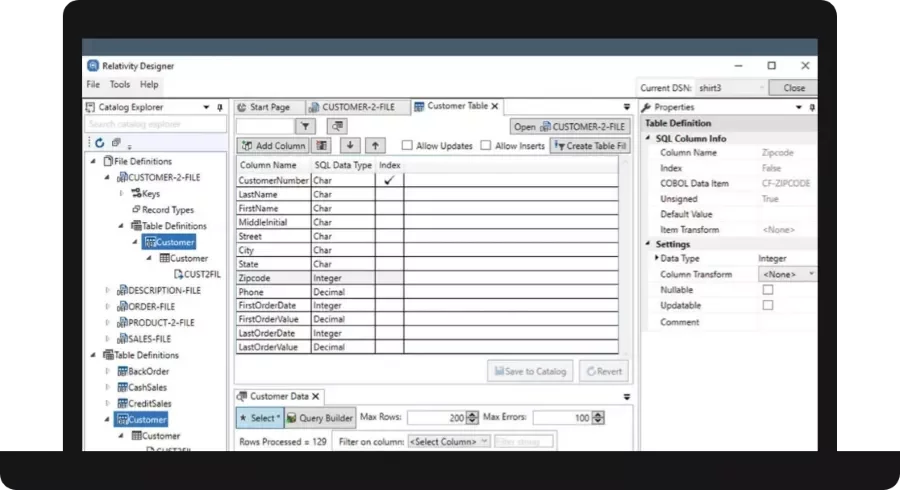Screen dimensions: 900x490
Task: Move column up with the up arrow icon
Action: [375, 146]
